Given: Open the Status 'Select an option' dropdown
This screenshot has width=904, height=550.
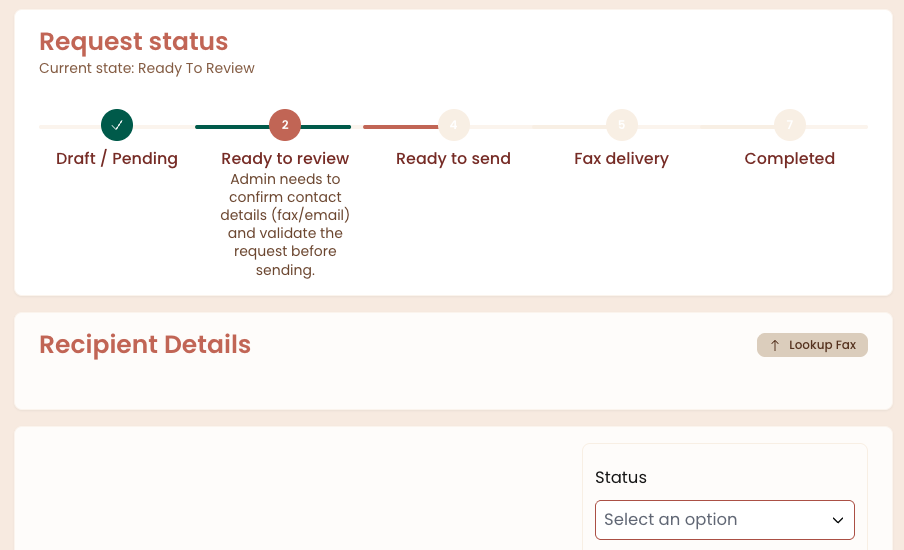Looking at the screenshot, I should click(x=712, y=520).
